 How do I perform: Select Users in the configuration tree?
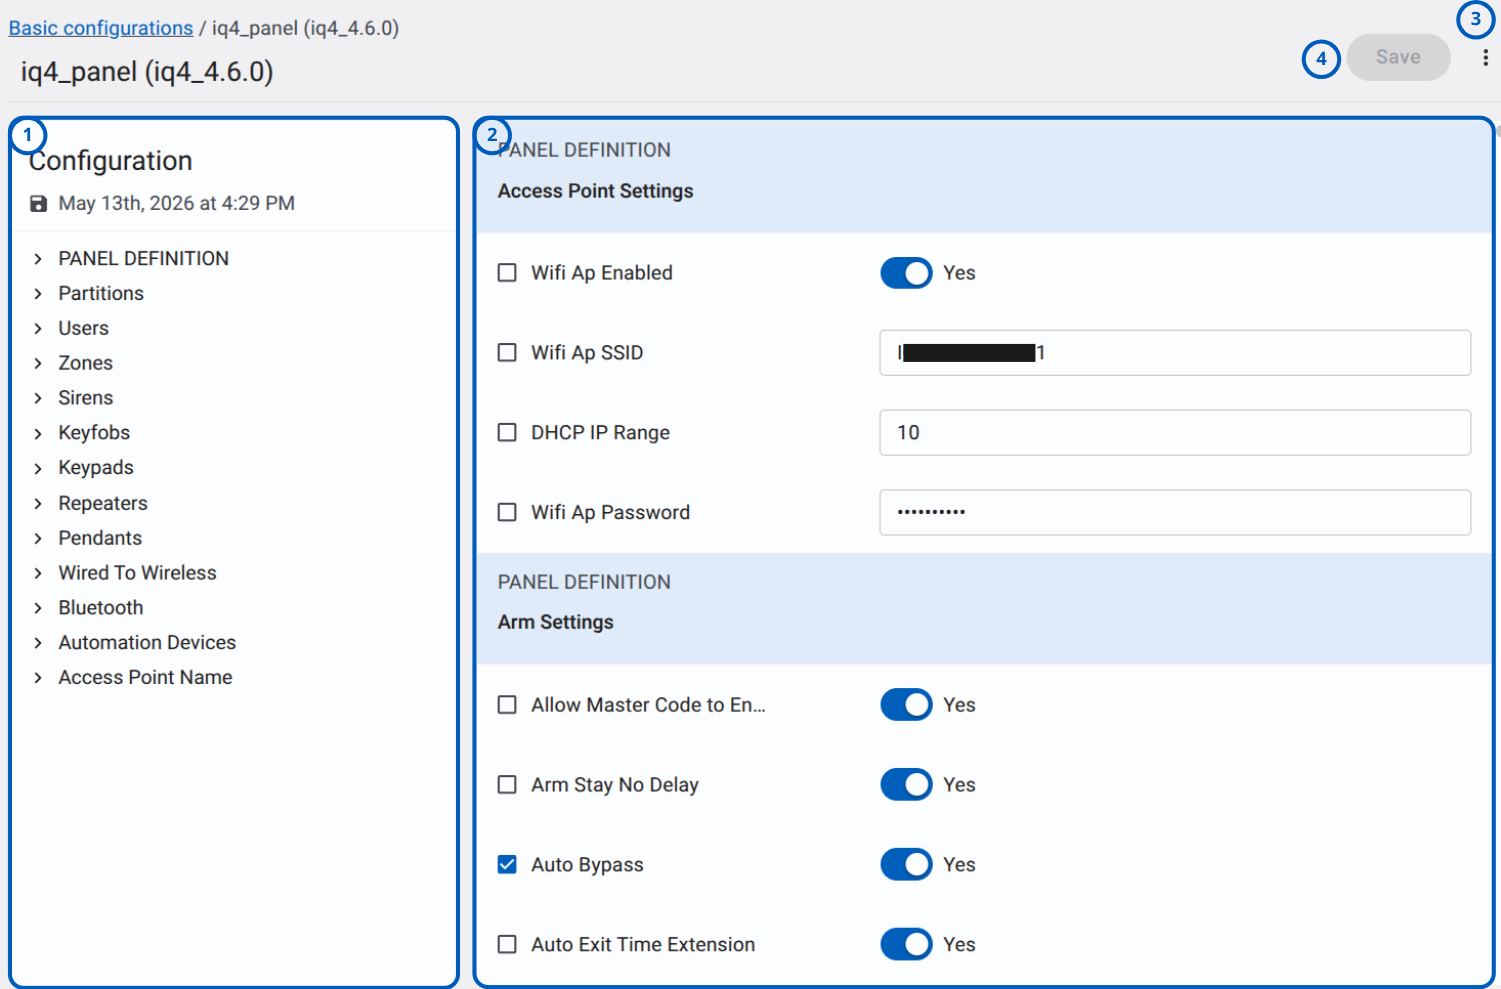coord(83,328)
